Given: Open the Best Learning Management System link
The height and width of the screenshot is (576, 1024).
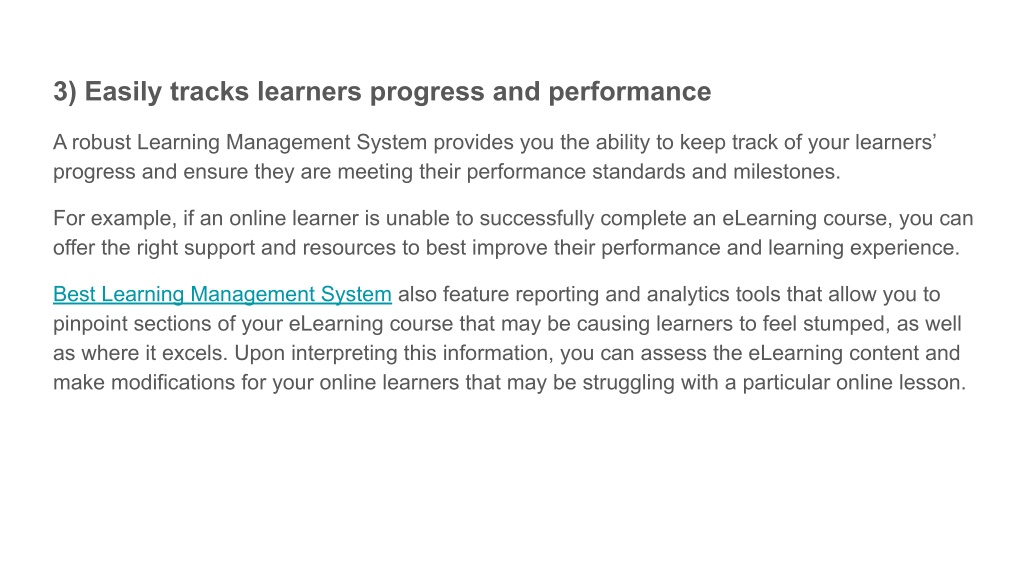Looking at the screenshot, I should click(222, 294).
